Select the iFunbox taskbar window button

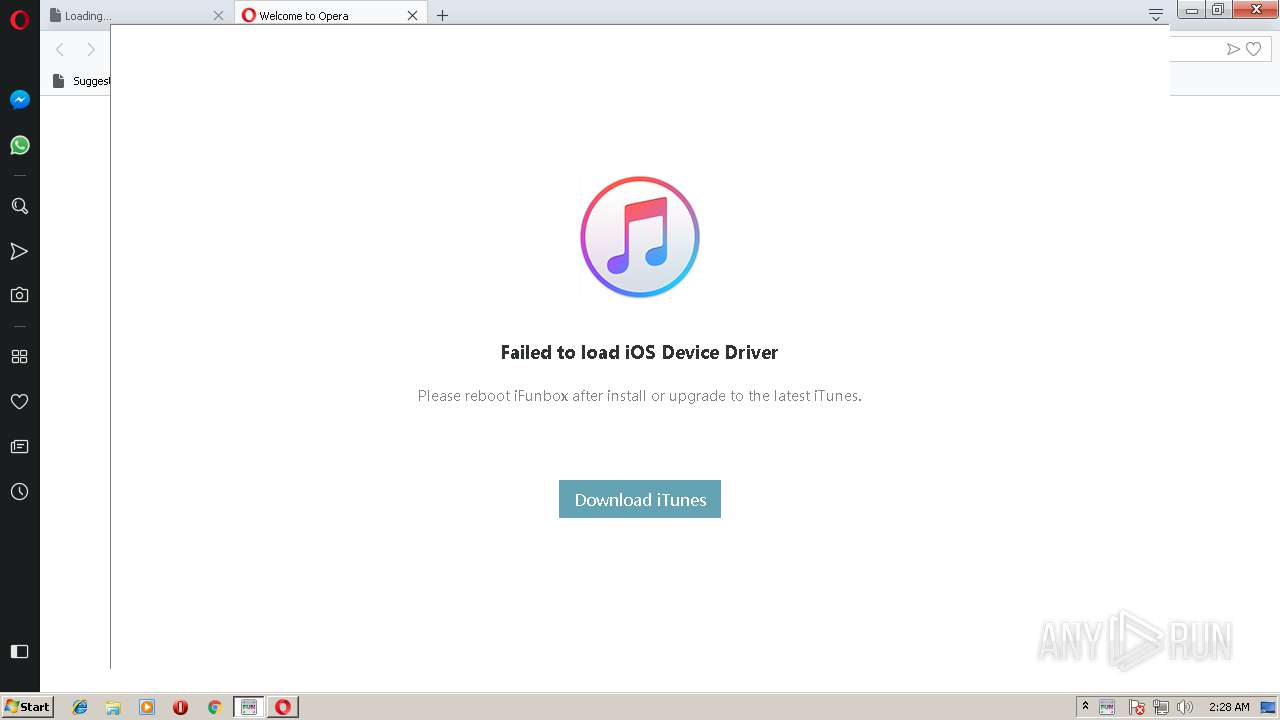[x=249, y=707]
